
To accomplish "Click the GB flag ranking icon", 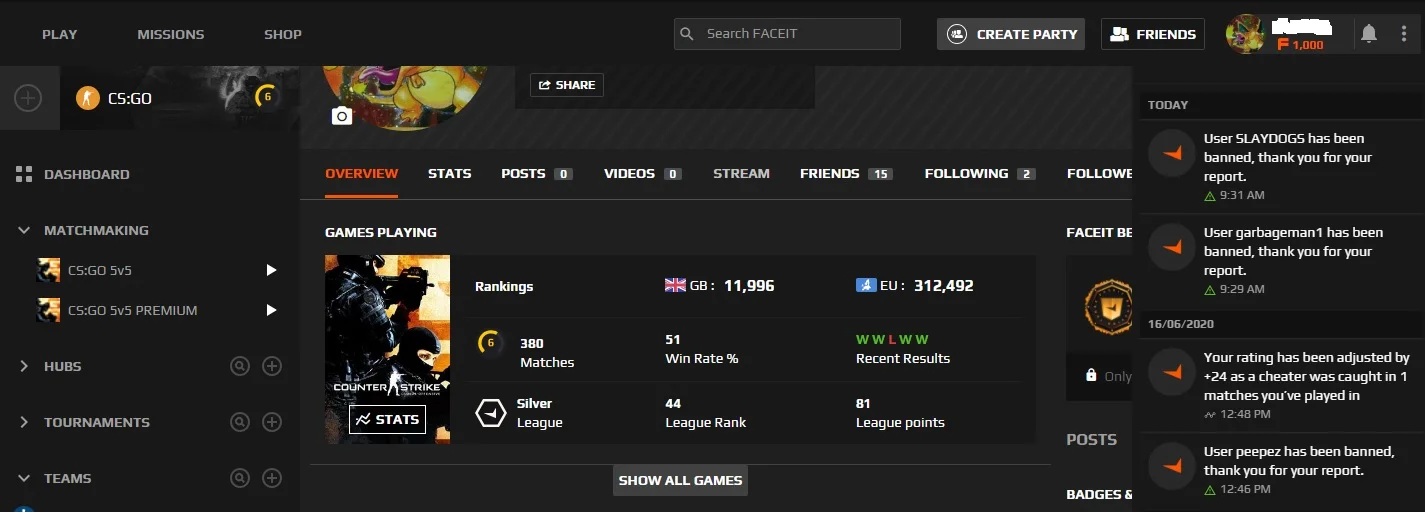I will pos(676,285).
